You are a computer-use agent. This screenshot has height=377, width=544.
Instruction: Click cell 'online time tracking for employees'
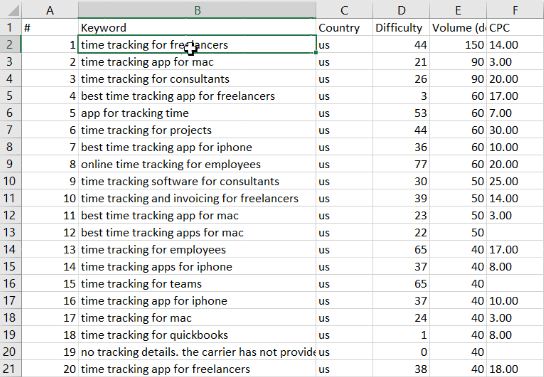197,164
